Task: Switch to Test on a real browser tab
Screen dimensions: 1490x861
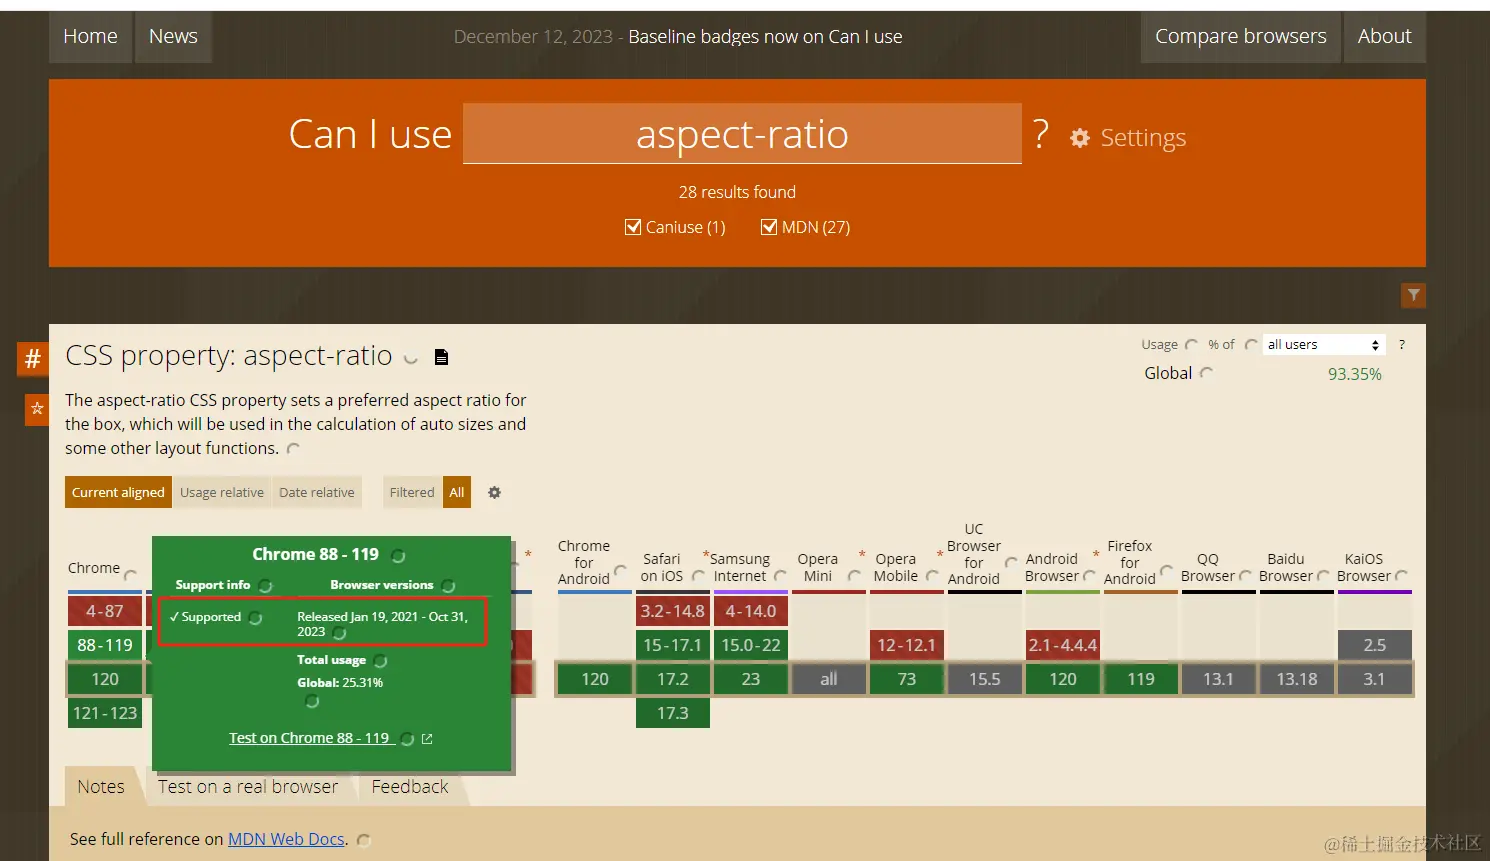Action: (x=248, y=787)
